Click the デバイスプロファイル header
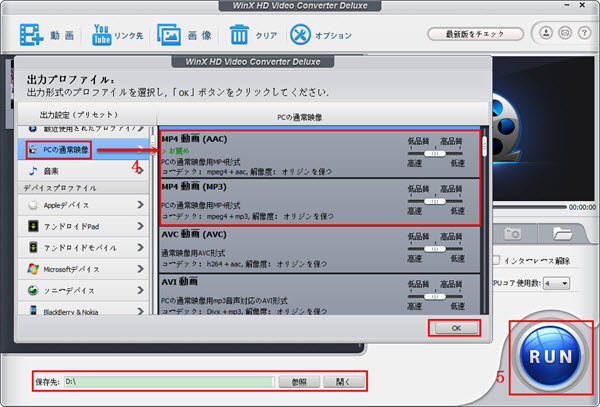600x407 pixels. (60, 188)
